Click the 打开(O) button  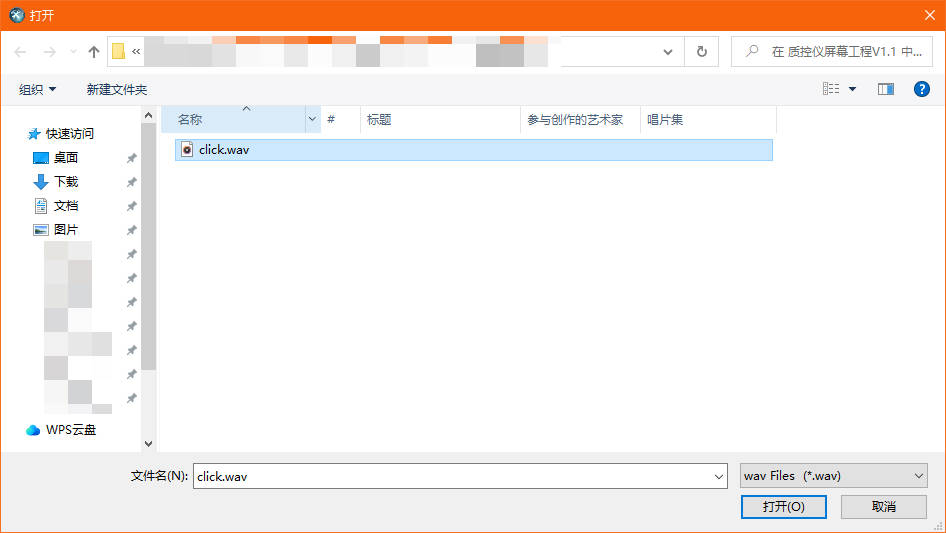click(783, 507)
